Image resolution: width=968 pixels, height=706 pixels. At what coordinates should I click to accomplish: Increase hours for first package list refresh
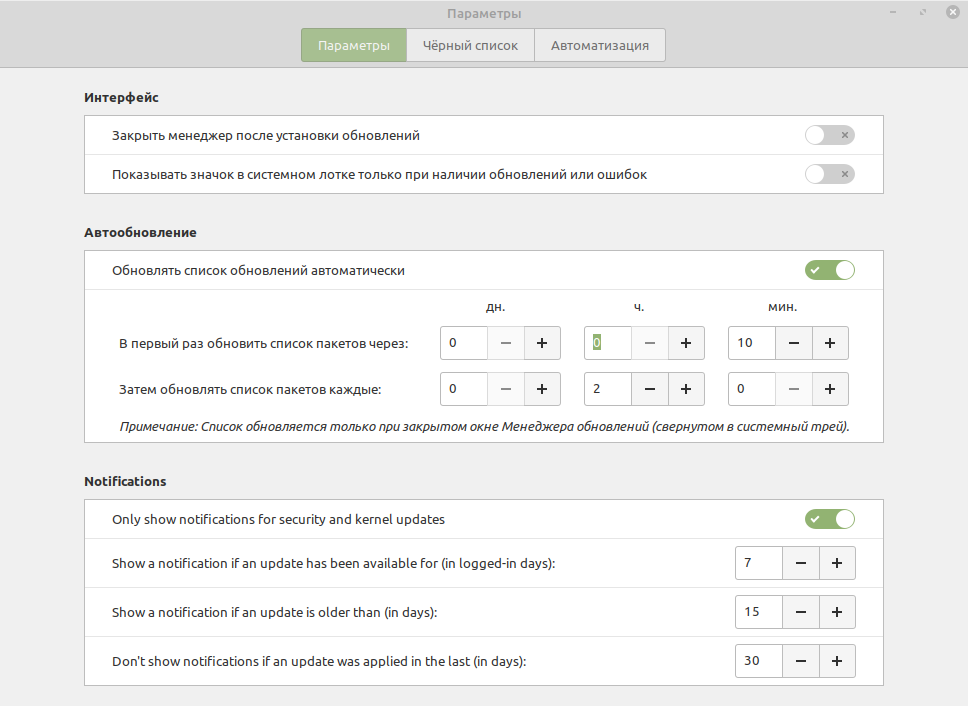(686, 343)
